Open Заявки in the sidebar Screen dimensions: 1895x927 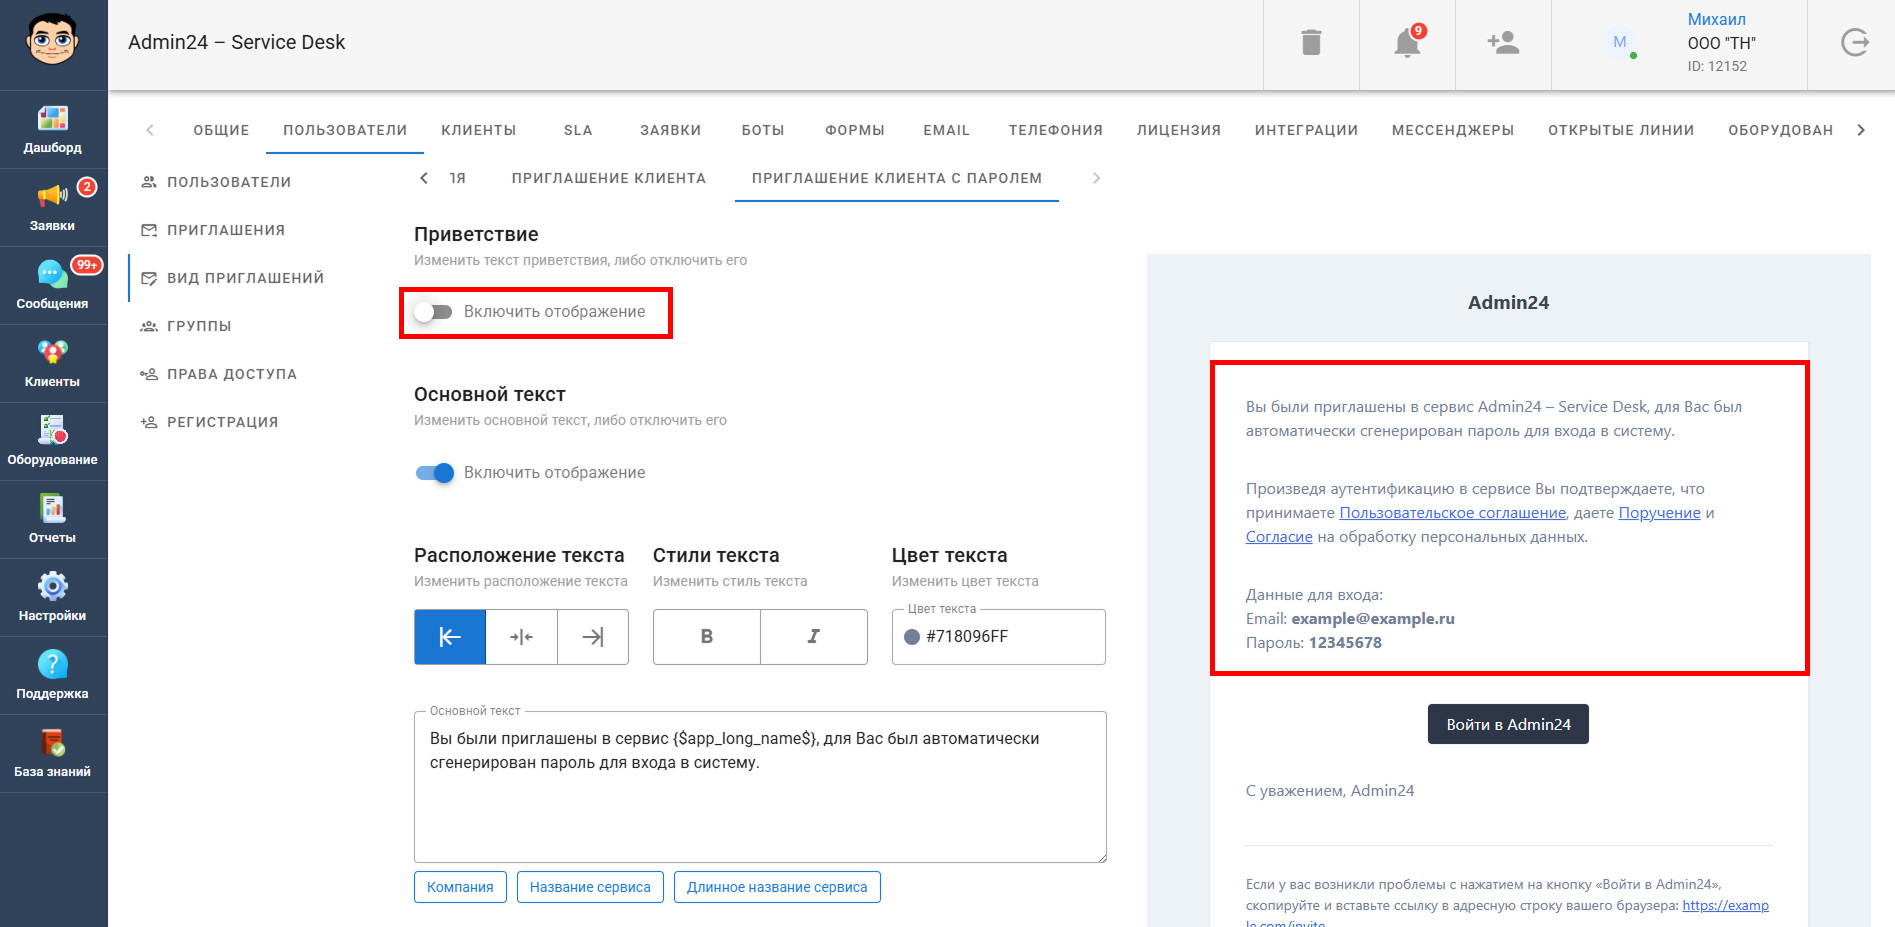(x=53, y=208)
